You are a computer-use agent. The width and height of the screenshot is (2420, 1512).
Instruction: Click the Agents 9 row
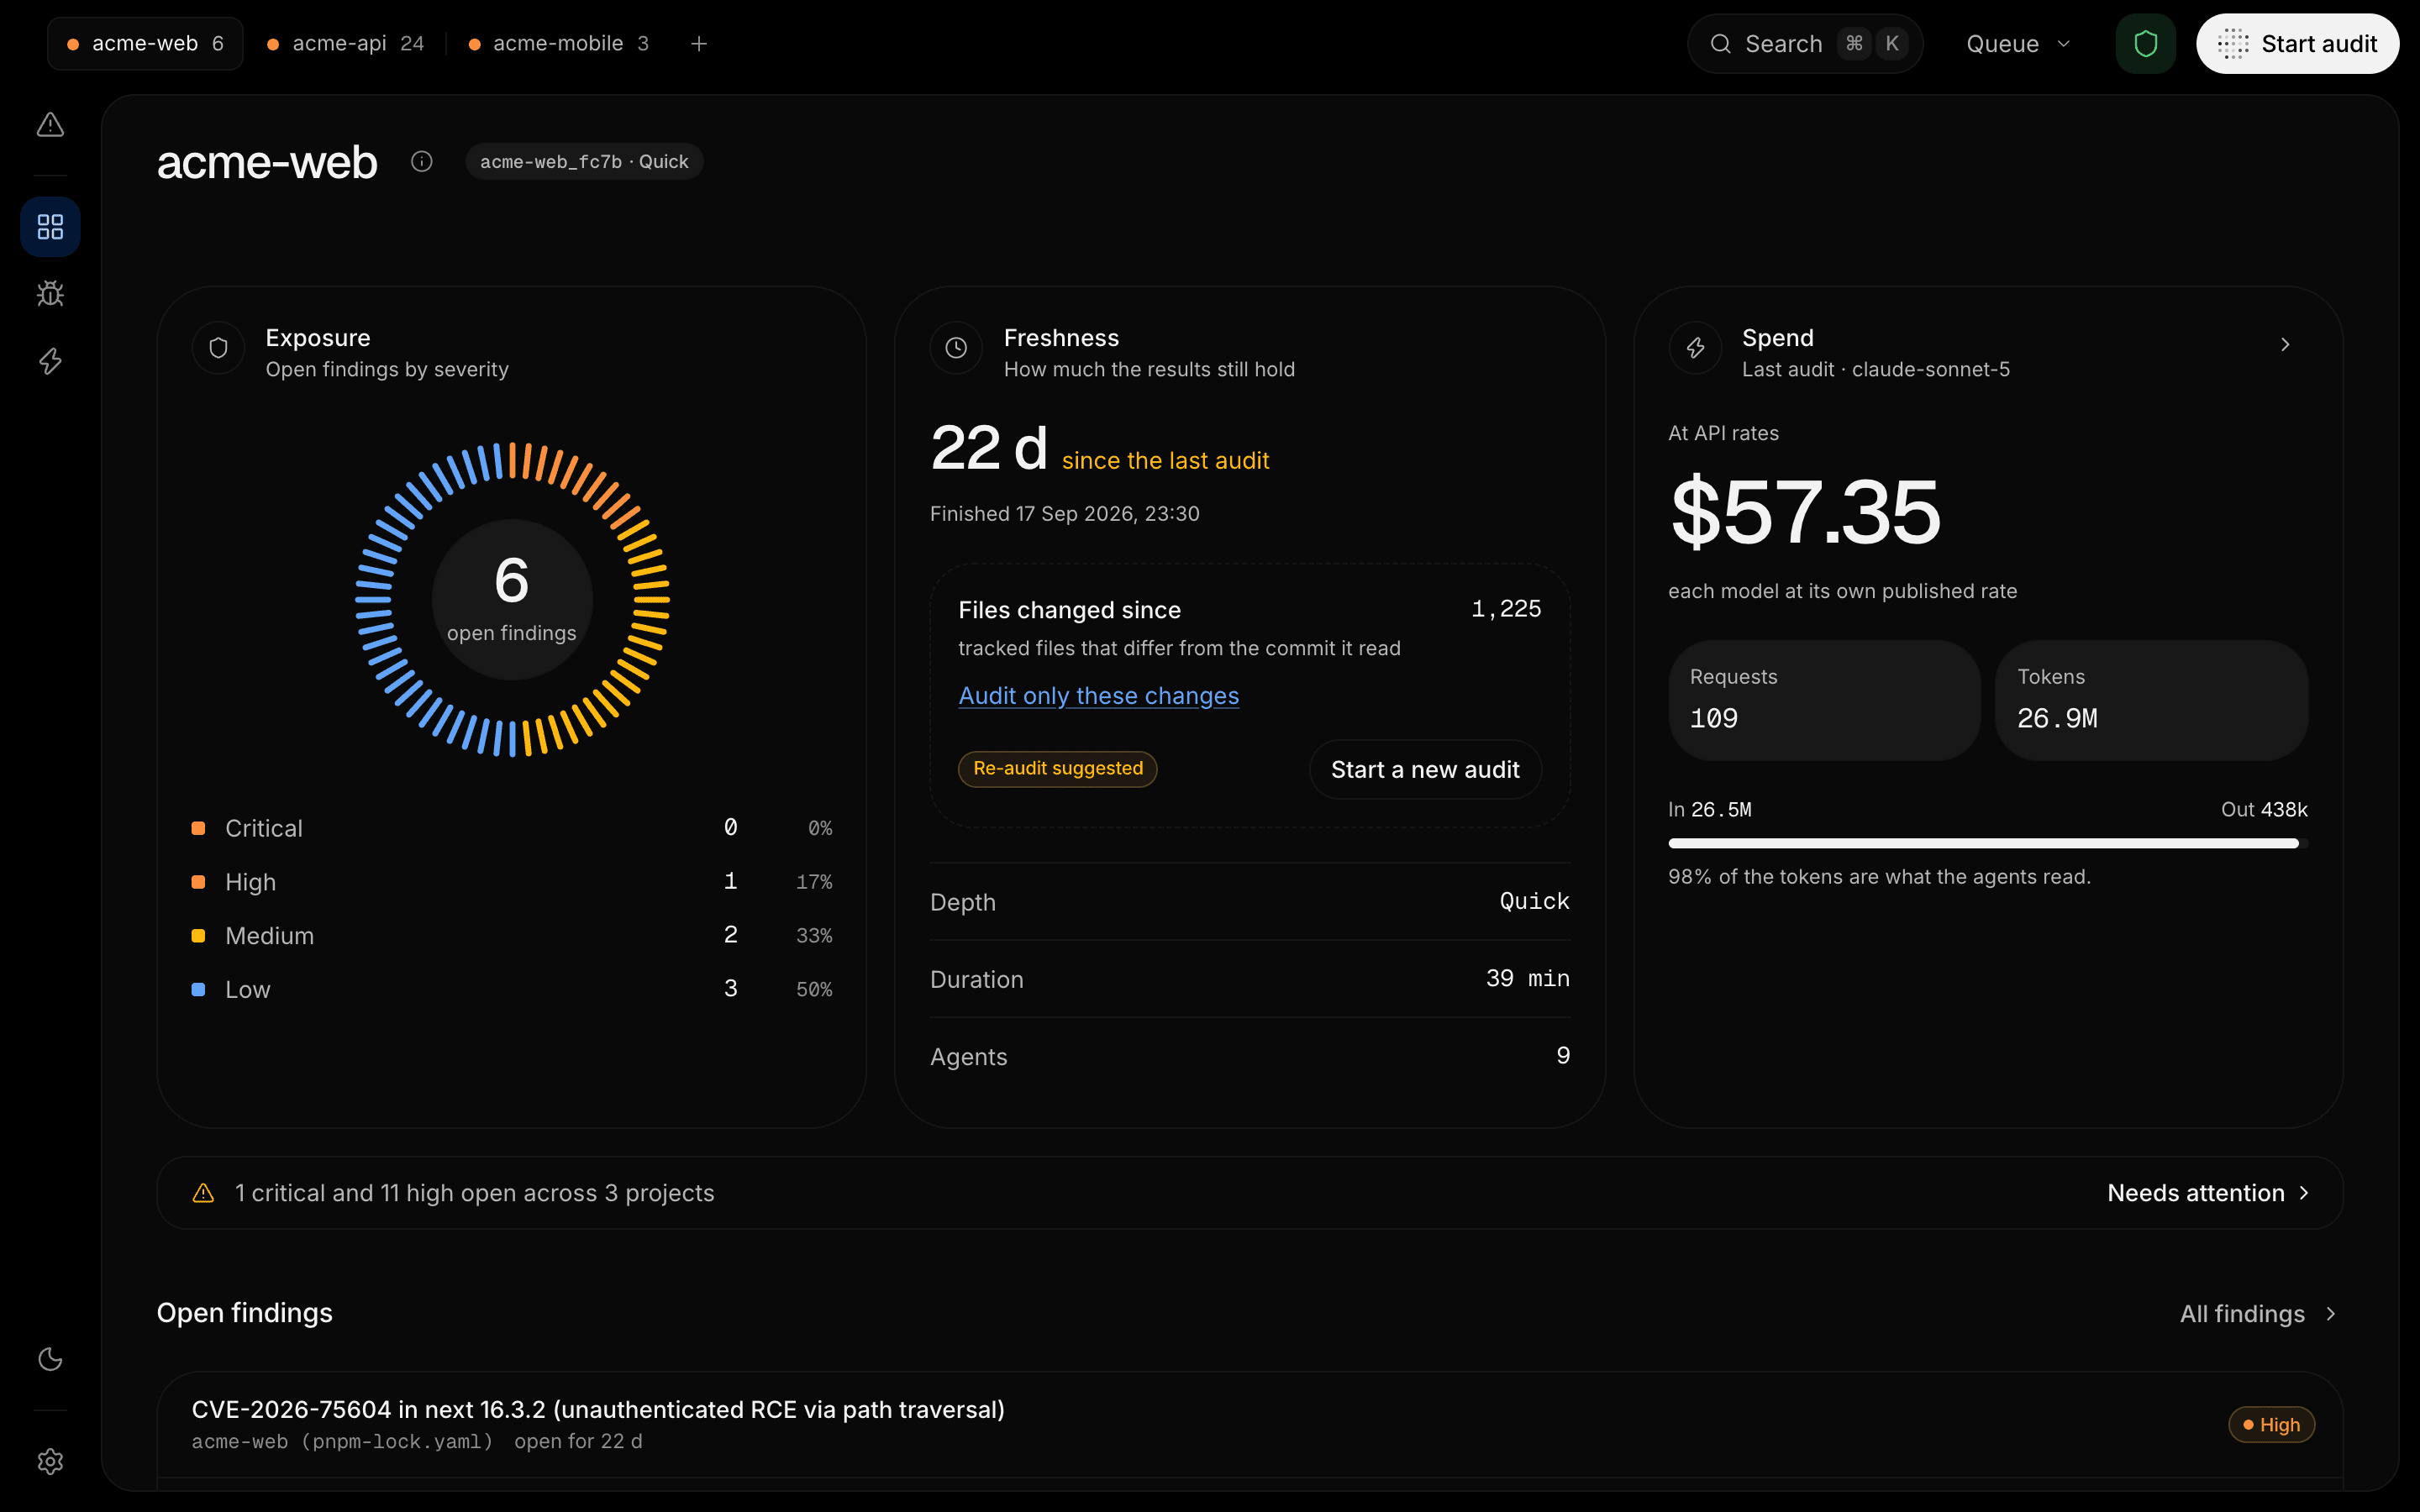[x=1250, y=1057]
